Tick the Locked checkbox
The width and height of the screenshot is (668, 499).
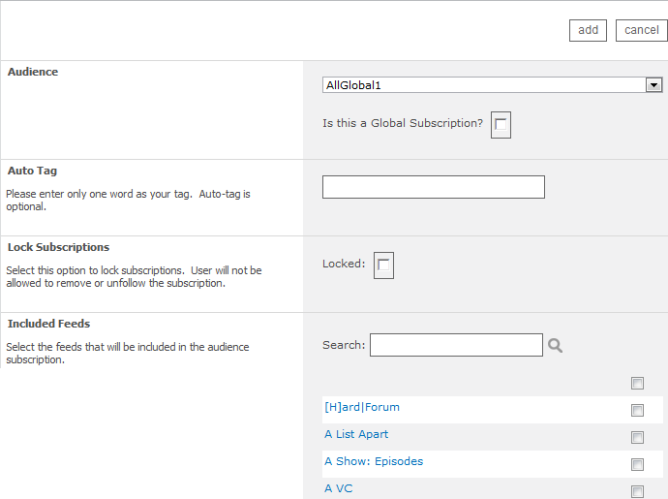[x=383, y=264]
